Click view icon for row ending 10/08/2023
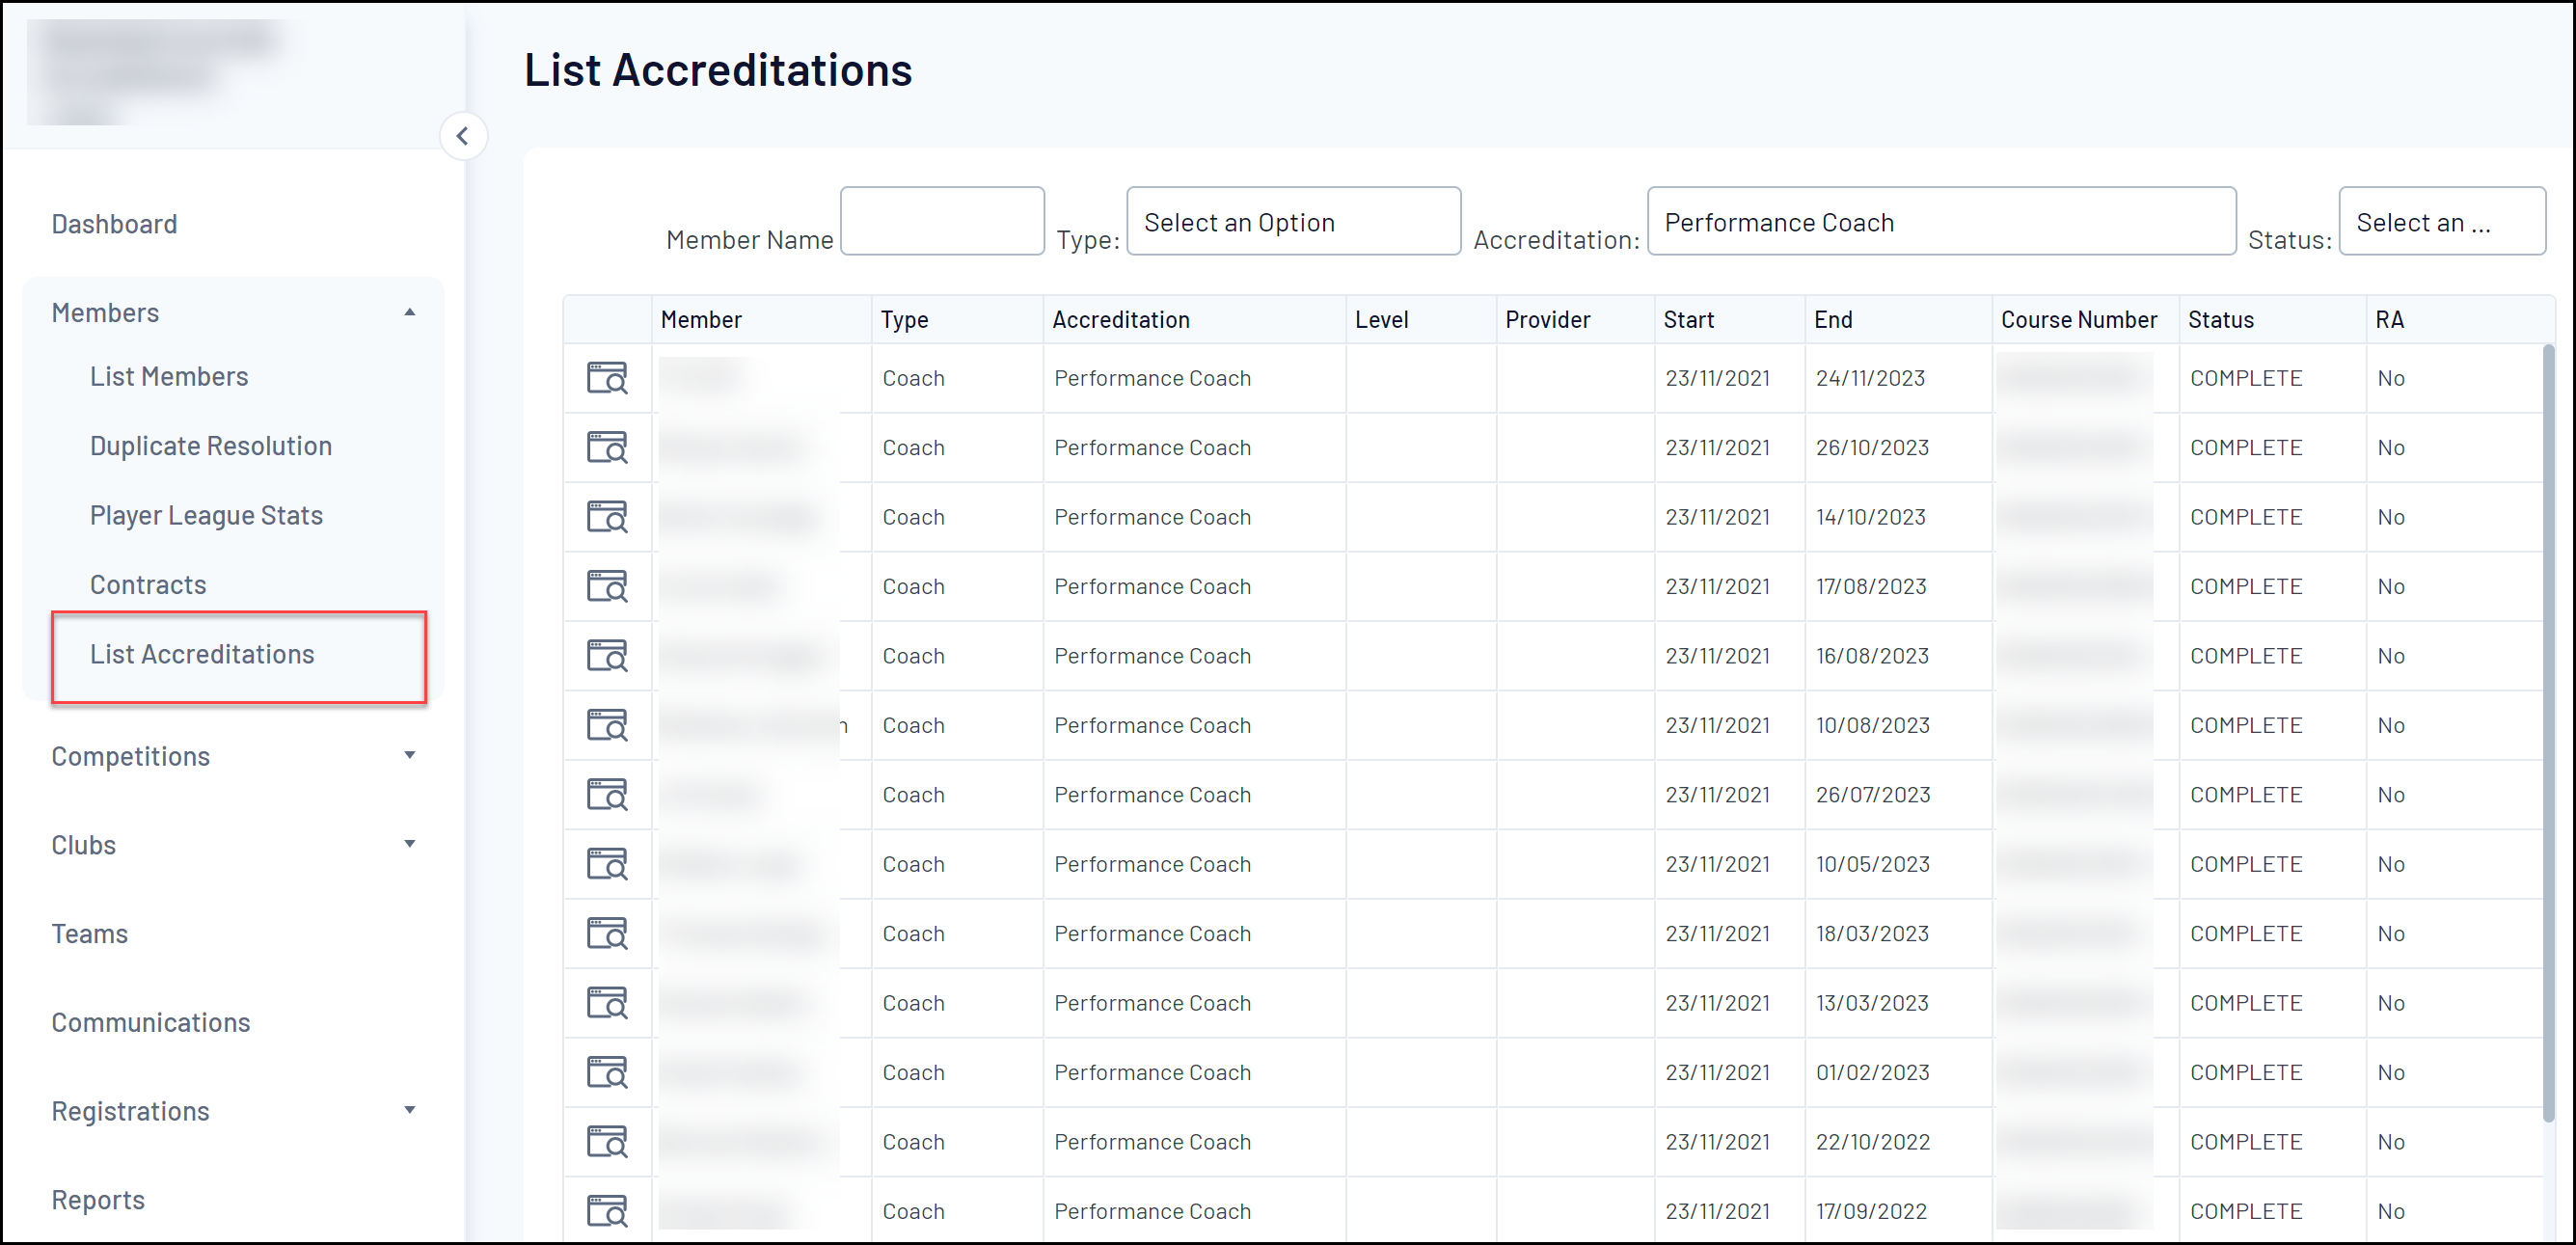Image resolution: width=2576 pixels, height=1245 pixels. (606, 725)
